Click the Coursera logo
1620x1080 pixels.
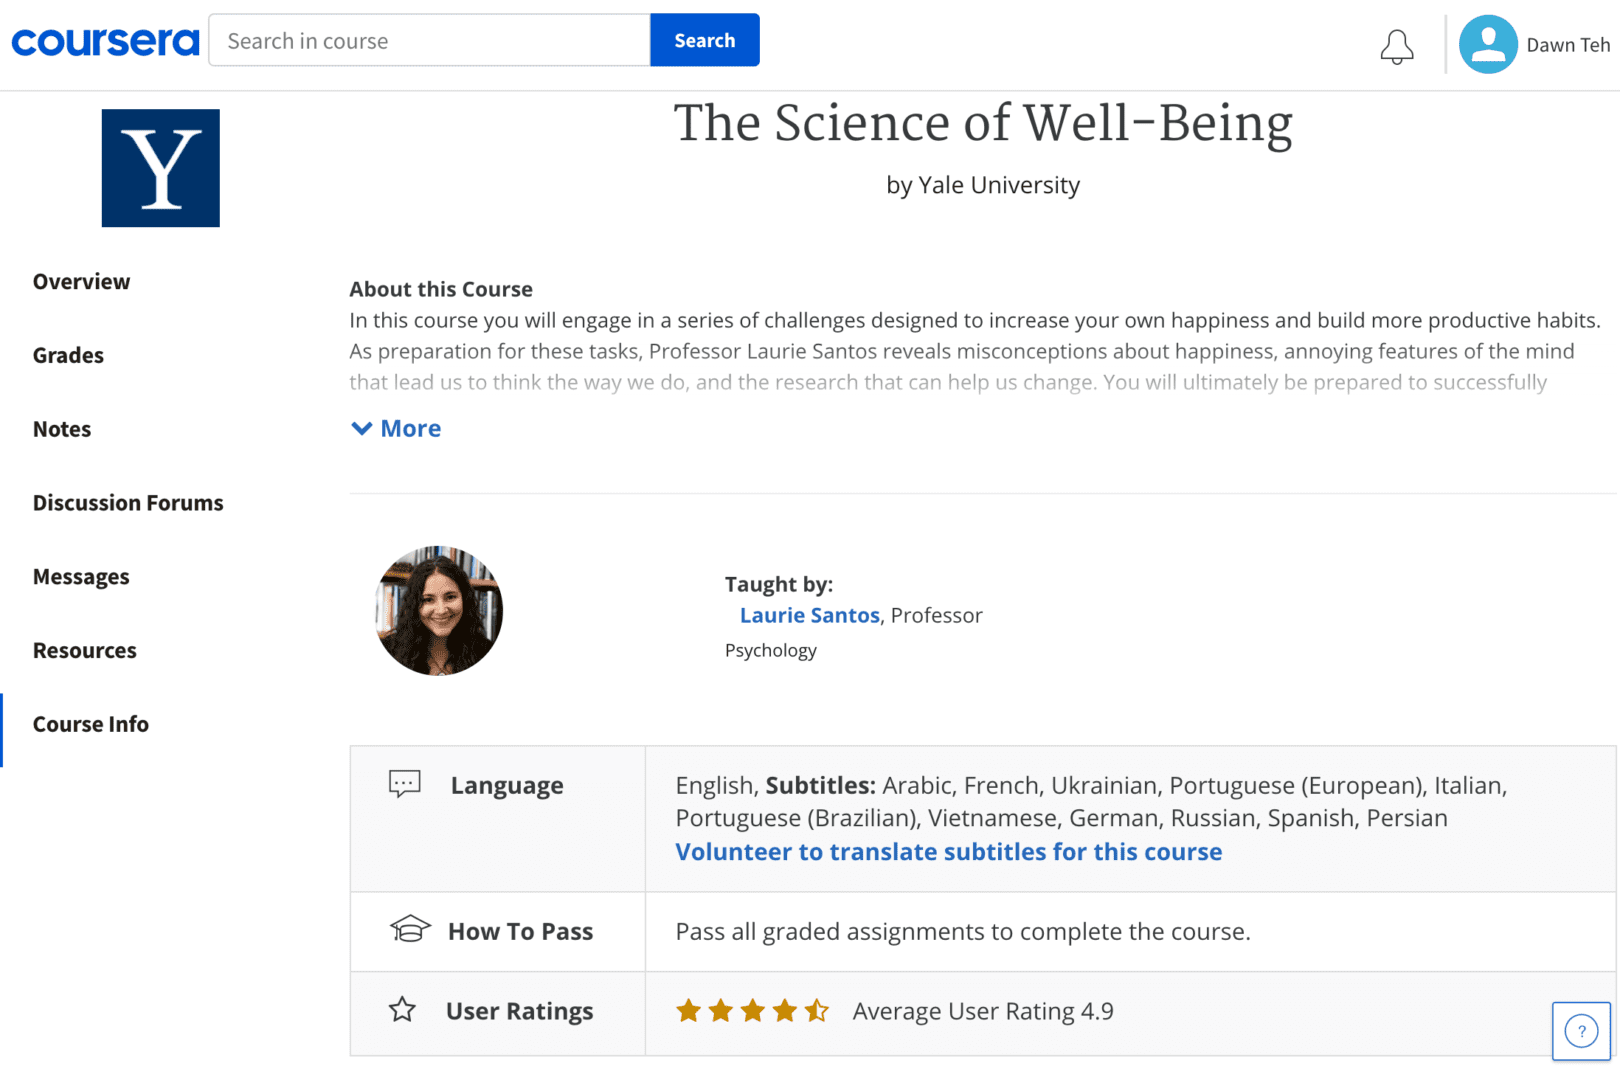point(104,41)
